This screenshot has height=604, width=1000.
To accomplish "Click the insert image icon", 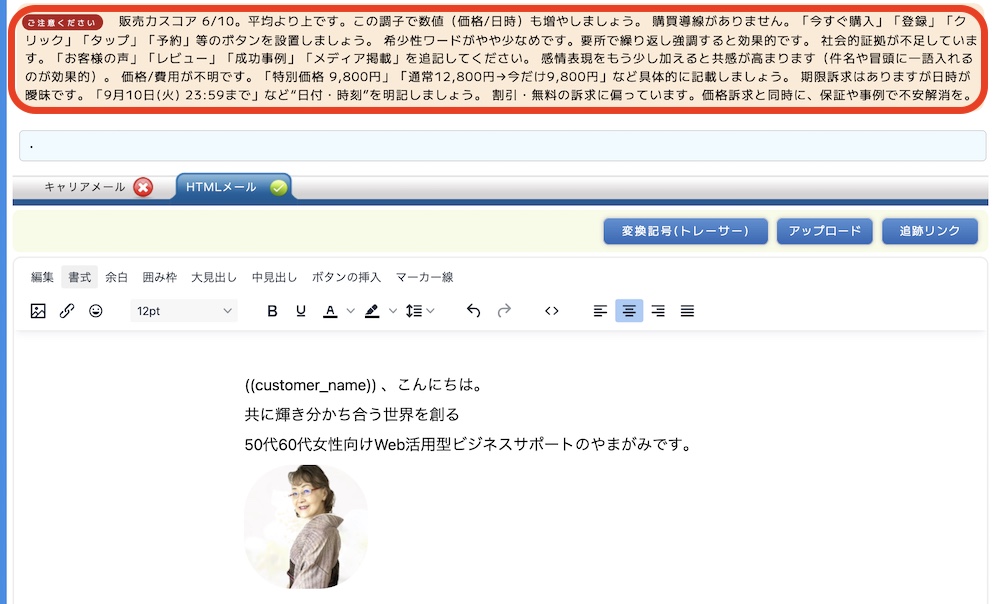I will [x=38, y=311].
